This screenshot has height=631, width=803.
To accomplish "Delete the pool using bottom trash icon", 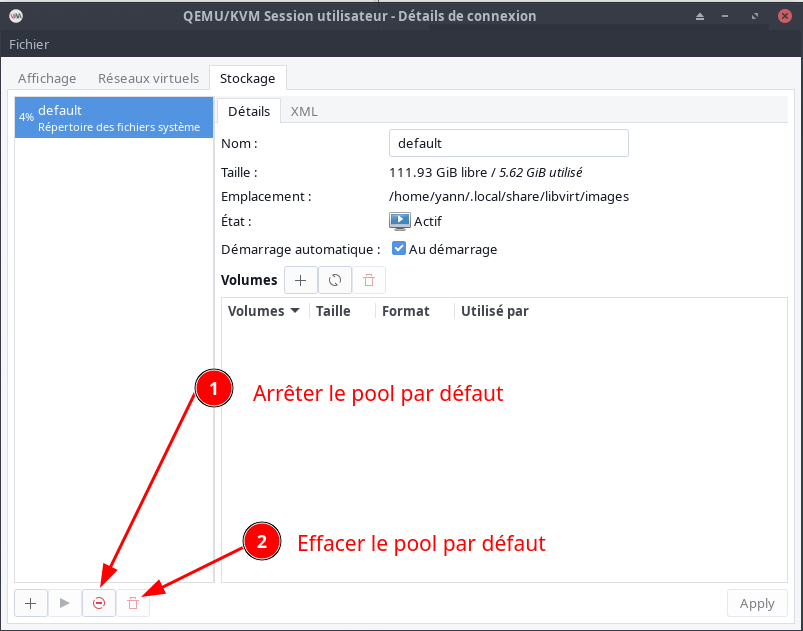I will point(133,603).
